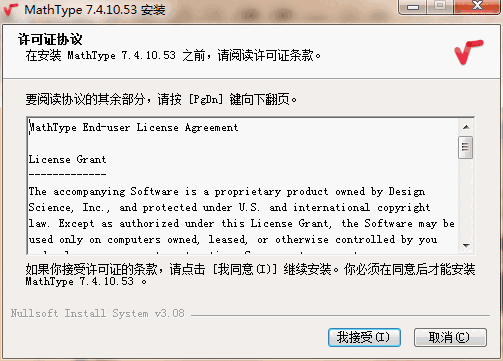Click the MathType checkmark icon in title bar
The image size is (503, 361).
click(10, 10)
